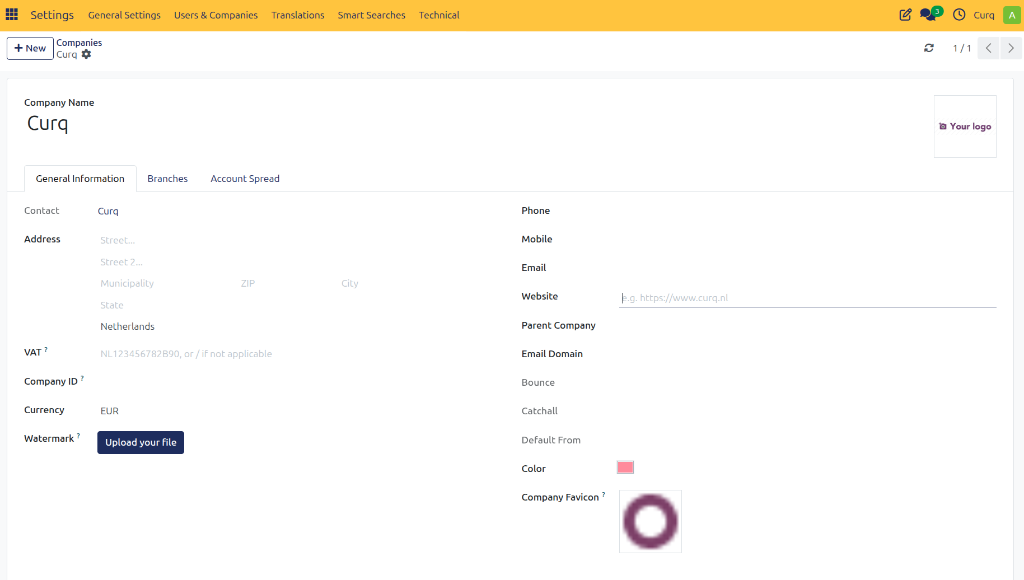Viewport: 1024px width, 580px height.
Task: Open the Translations menu
Action: (x=298, y=15)
